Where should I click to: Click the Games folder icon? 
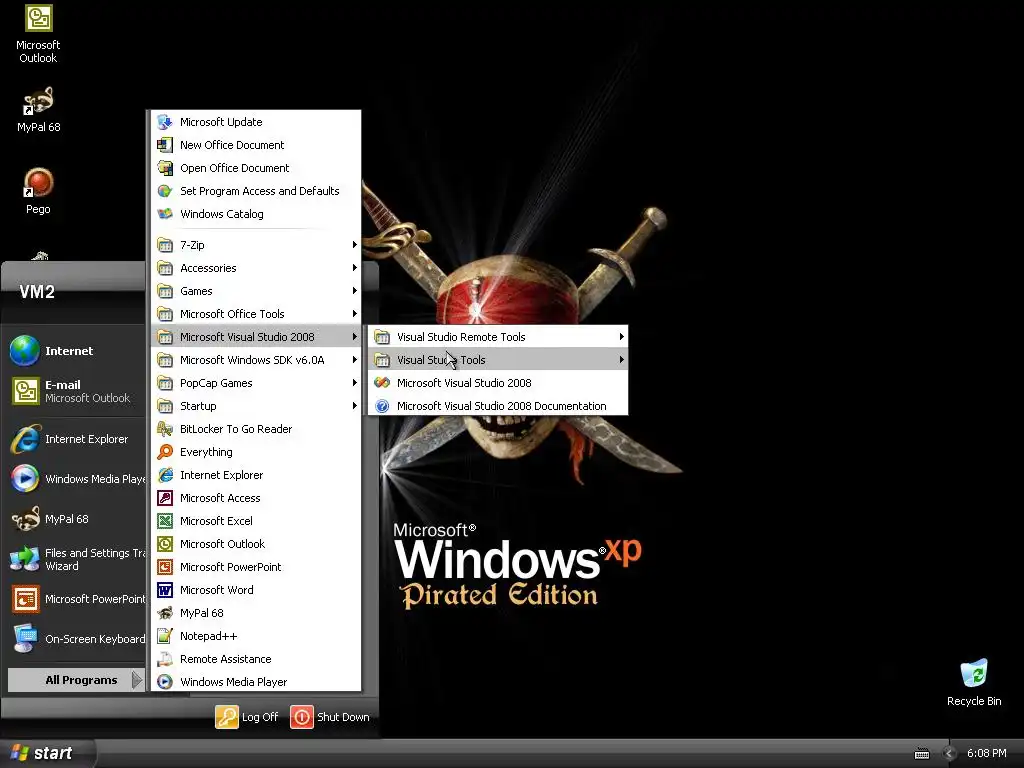coord(165,291)
